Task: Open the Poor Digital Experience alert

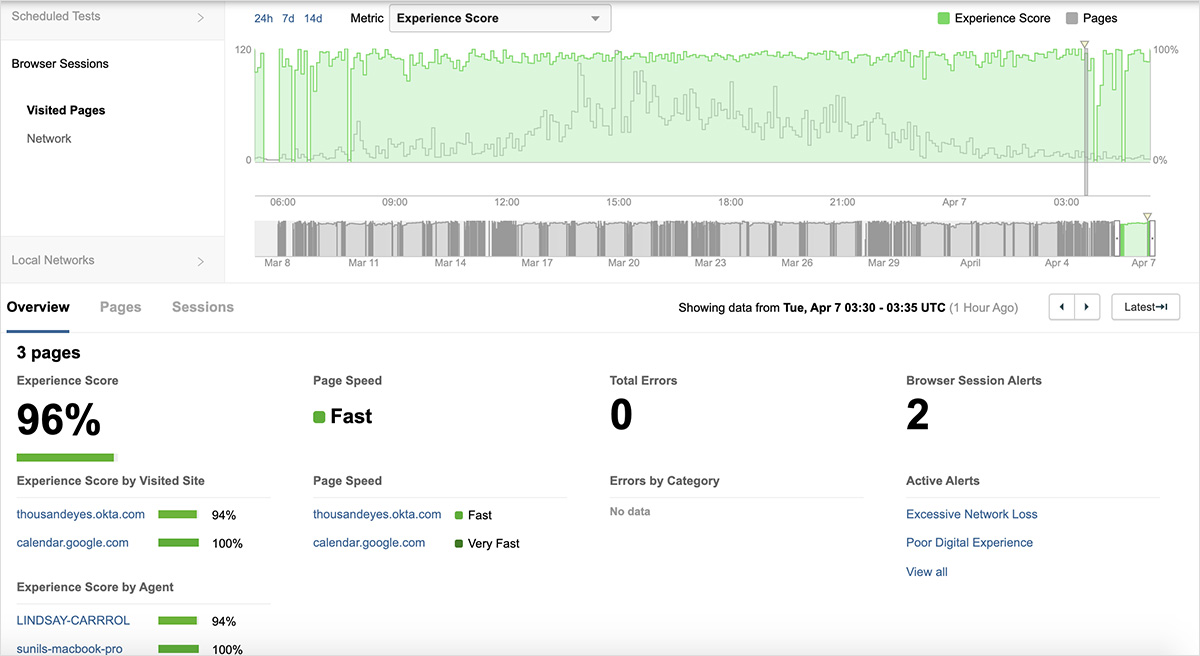Action: click(969, 543)
